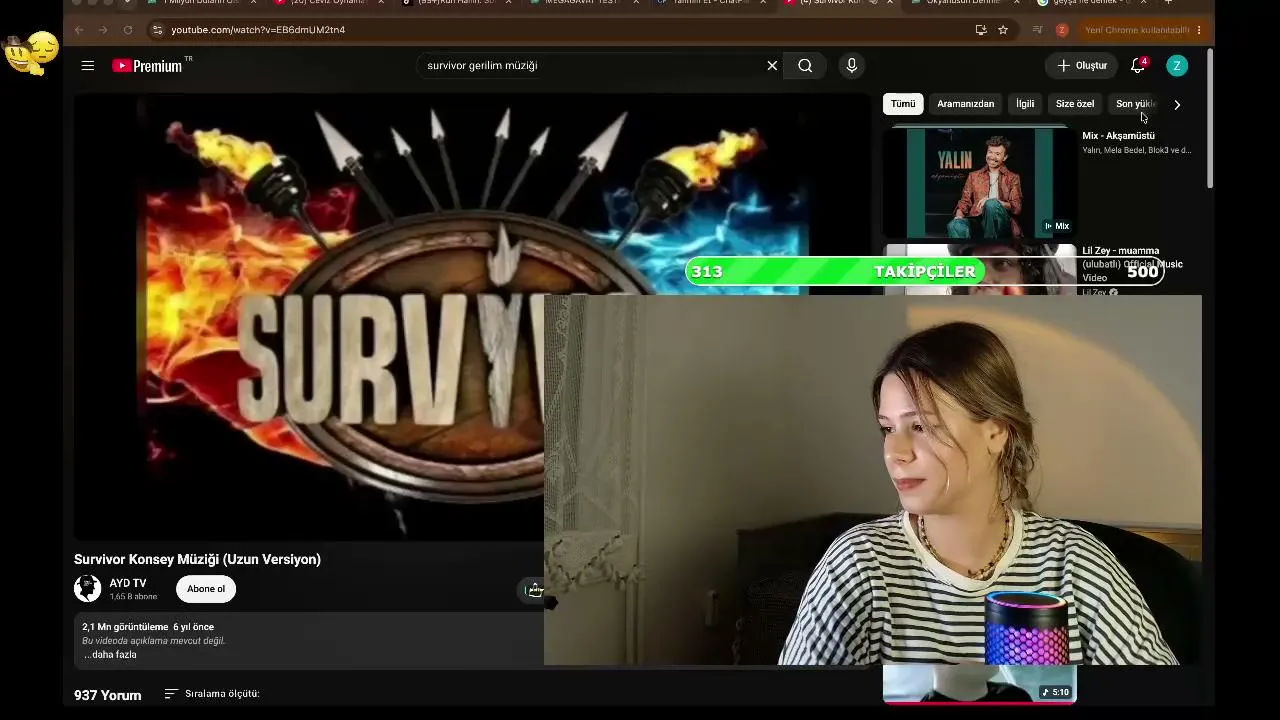Go back in the browser
The image size is (1280, 720).
pos(79,30)
